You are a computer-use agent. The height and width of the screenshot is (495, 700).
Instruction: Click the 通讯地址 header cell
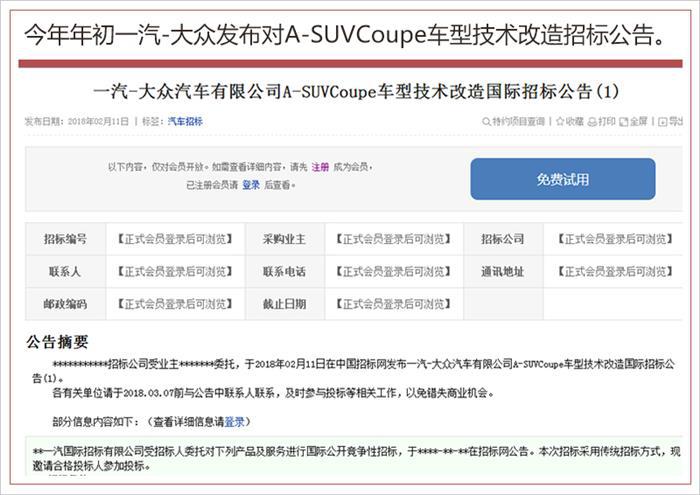503,271
